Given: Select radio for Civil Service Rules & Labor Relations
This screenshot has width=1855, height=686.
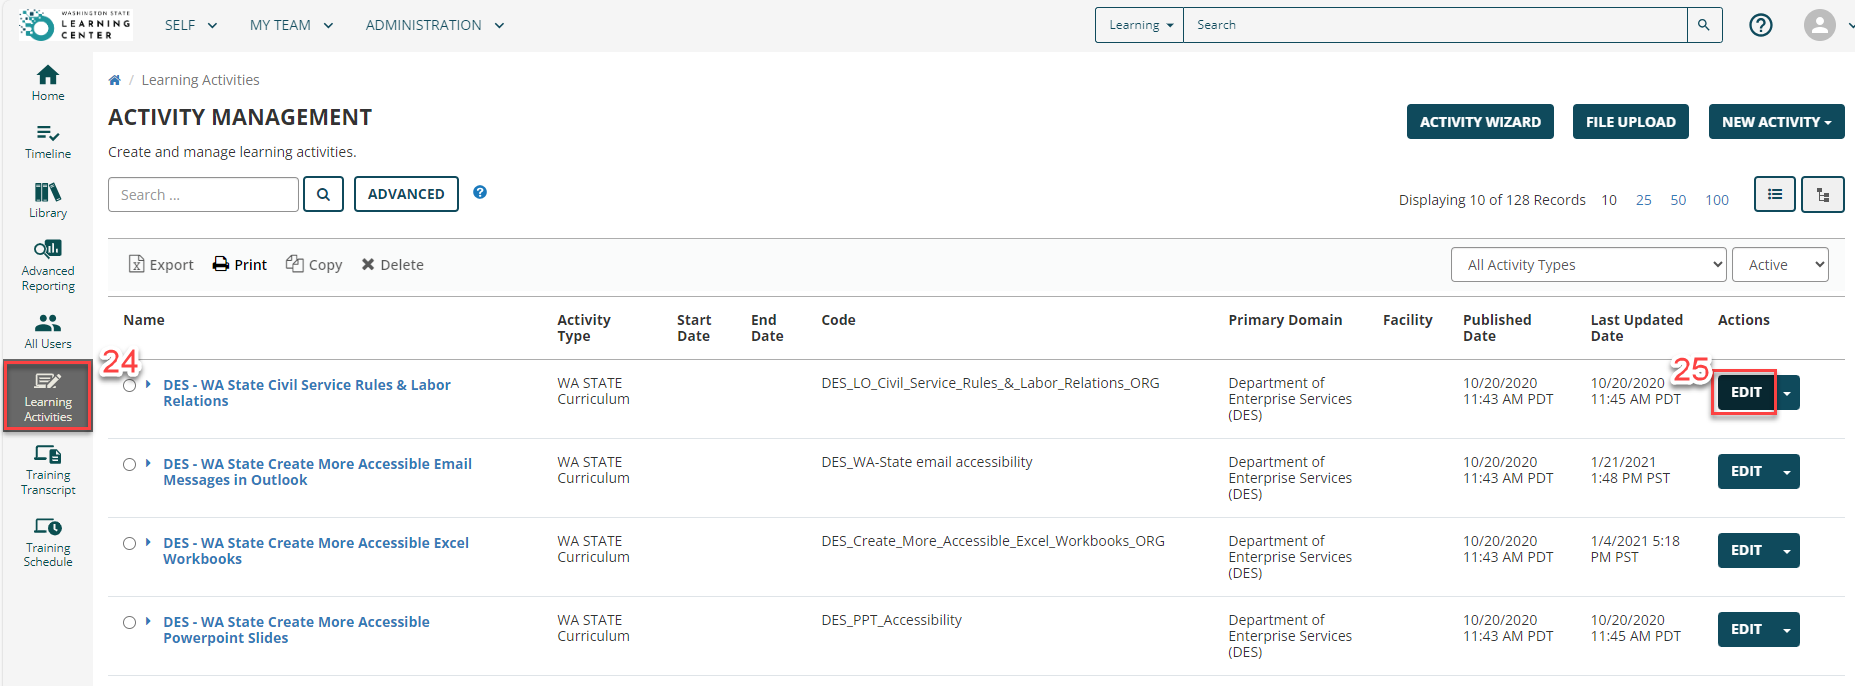Looking at the screenshot, I should coord(130,386).
